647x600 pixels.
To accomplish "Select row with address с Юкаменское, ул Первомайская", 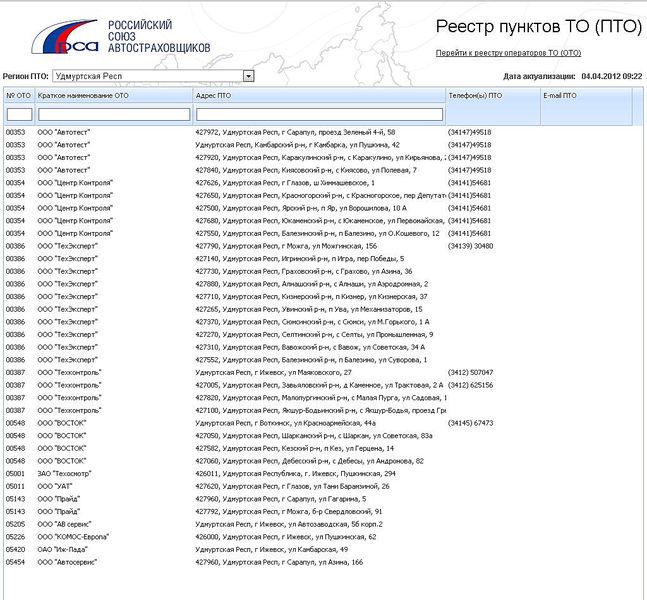I will coord(323,221).
